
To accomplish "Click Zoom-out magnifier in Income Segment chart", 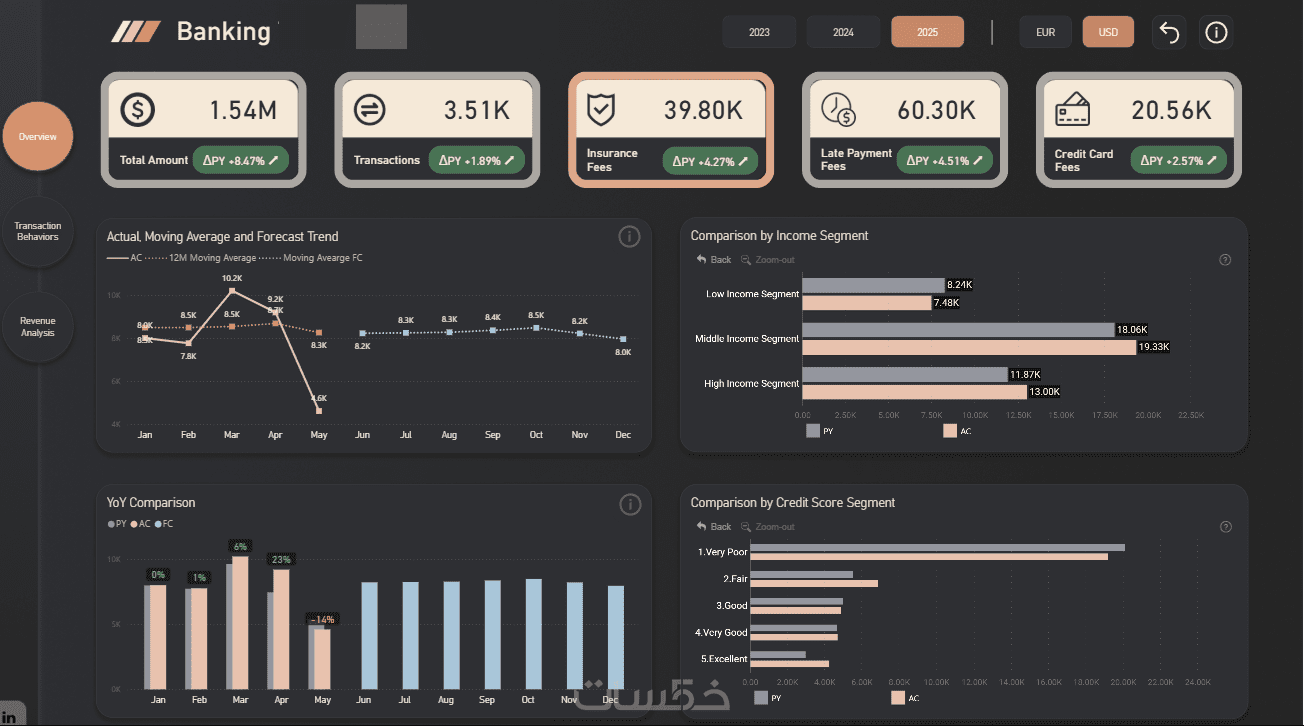I will (x=746, y=260).
